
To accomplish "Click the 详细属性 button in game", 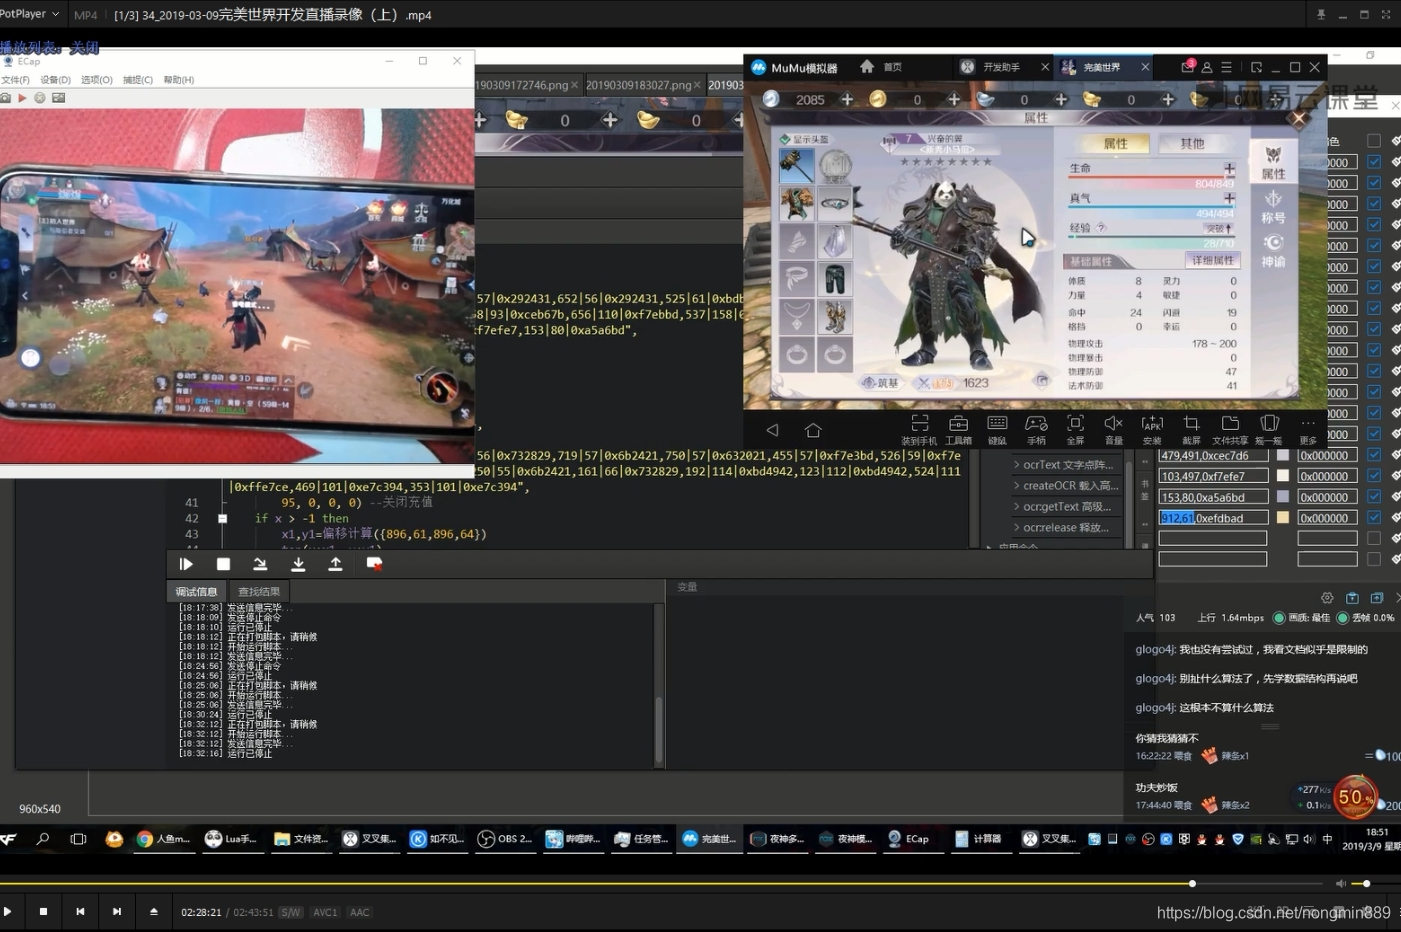I will [1212, 261].
